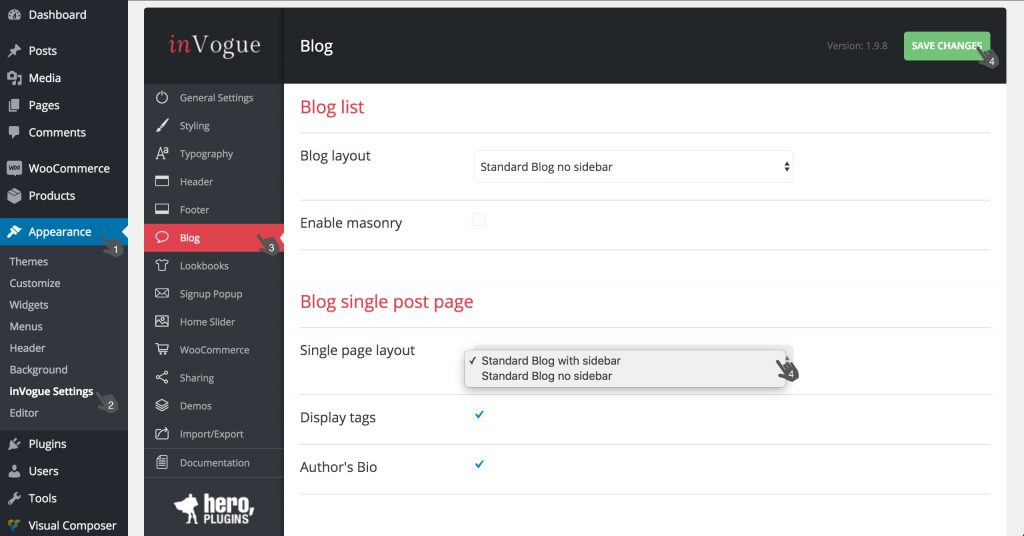1024x536 pixels.
Task: Click the Products box icon
Action: pos(14,195)
